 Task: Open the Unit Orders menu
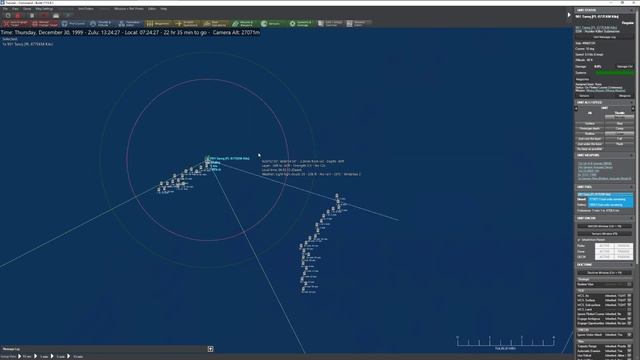[86, 9]
